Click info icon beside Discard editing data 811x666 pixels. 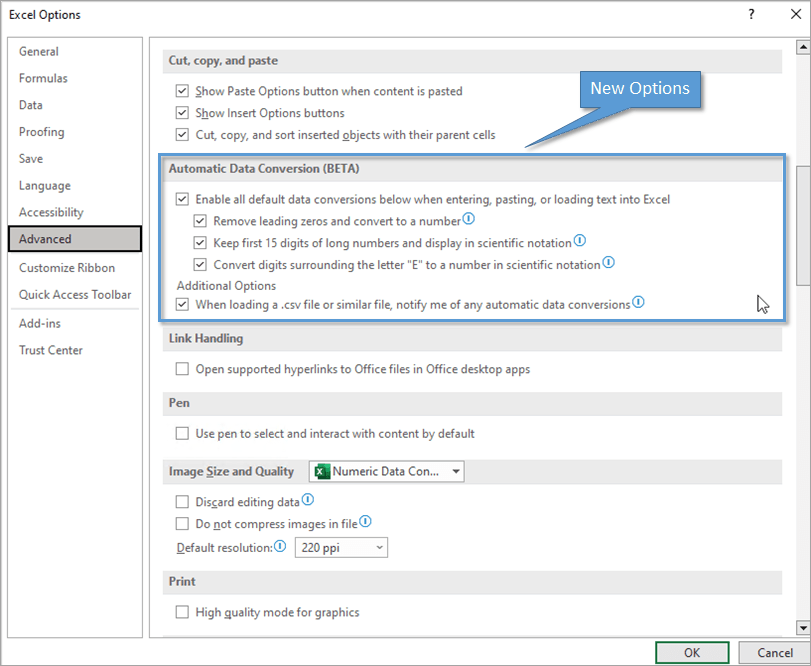[308, 500]
